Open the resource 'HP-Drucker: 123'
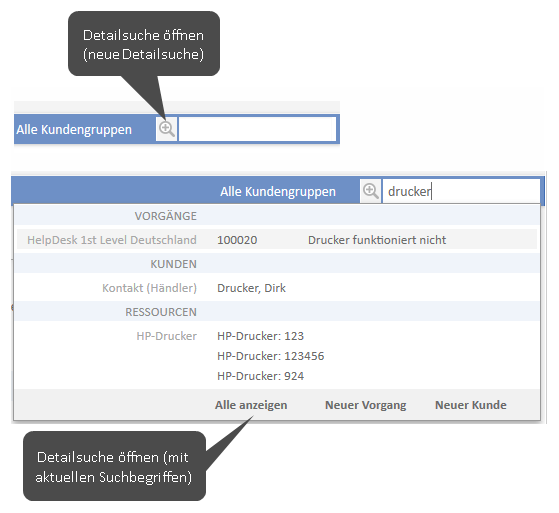 pyautogui.click(x=260, y=336)
